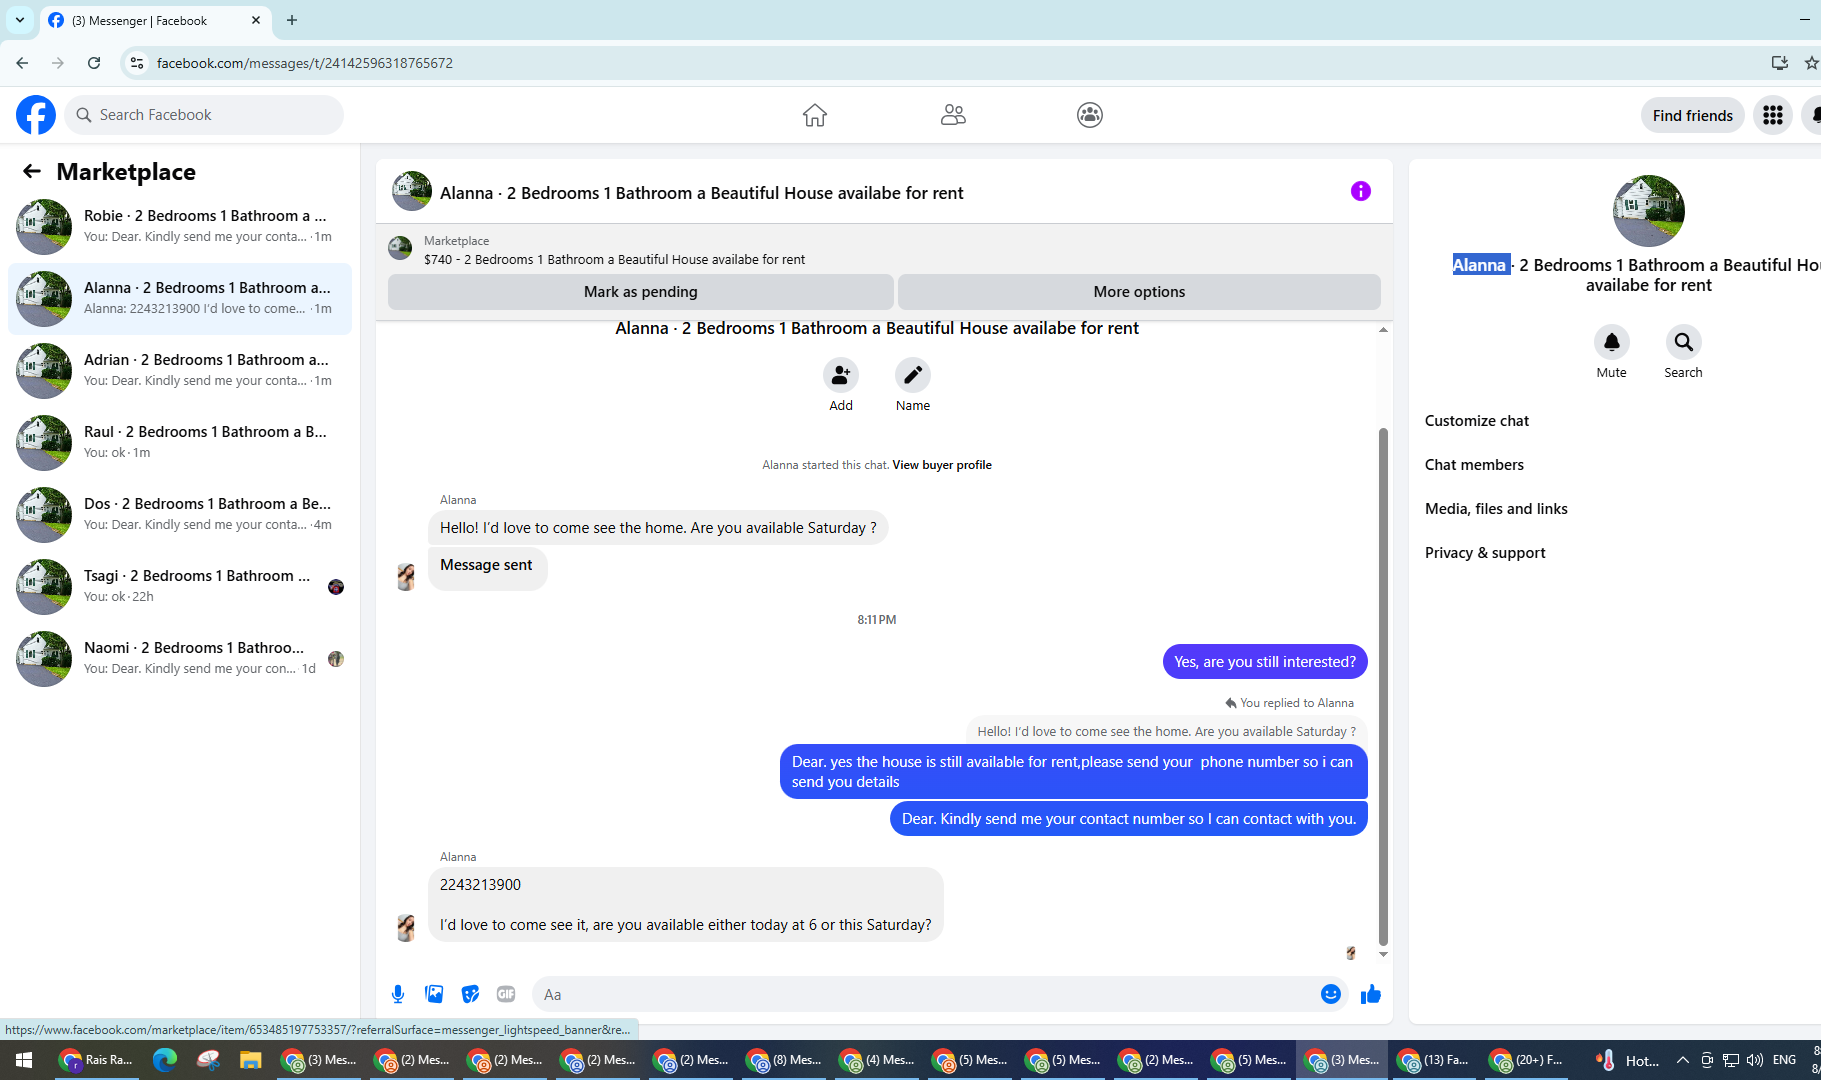View site information icon in address bar
Image resolution: width=1821 pixels, height=1080 pixels.
pos(137,63)
